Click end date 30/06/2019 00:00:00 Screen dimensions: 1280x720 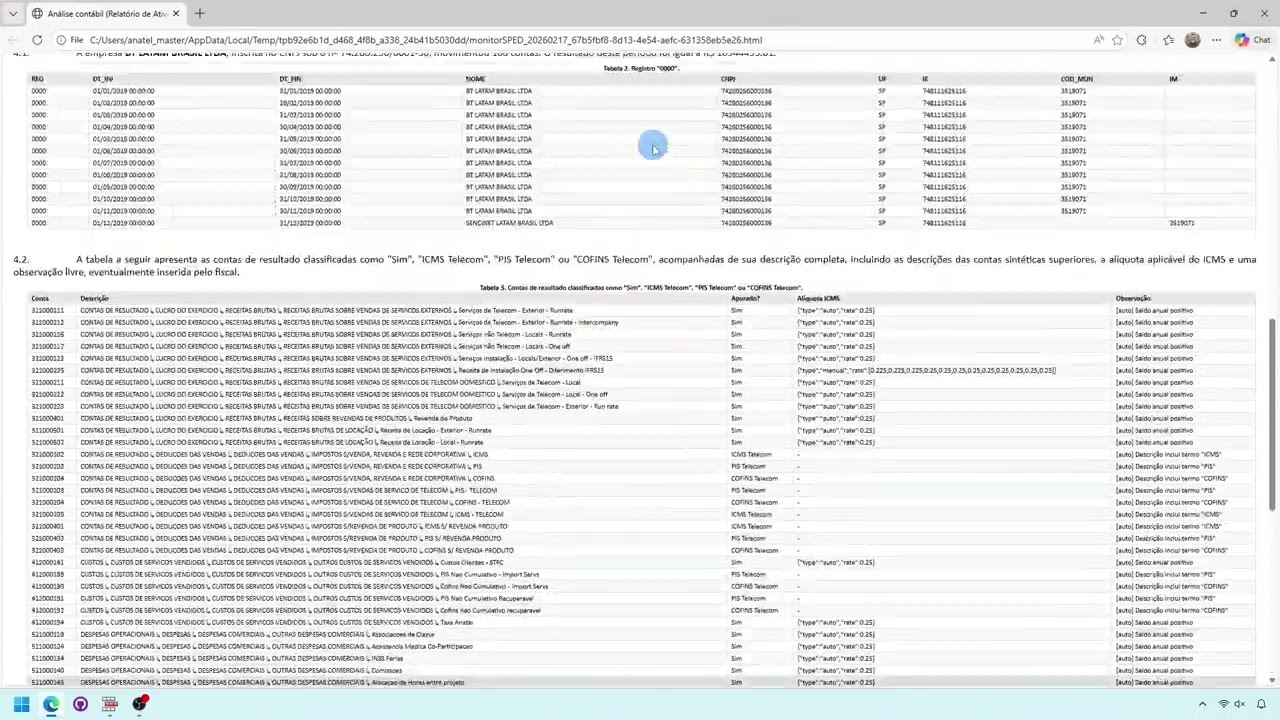coord(310,151)
